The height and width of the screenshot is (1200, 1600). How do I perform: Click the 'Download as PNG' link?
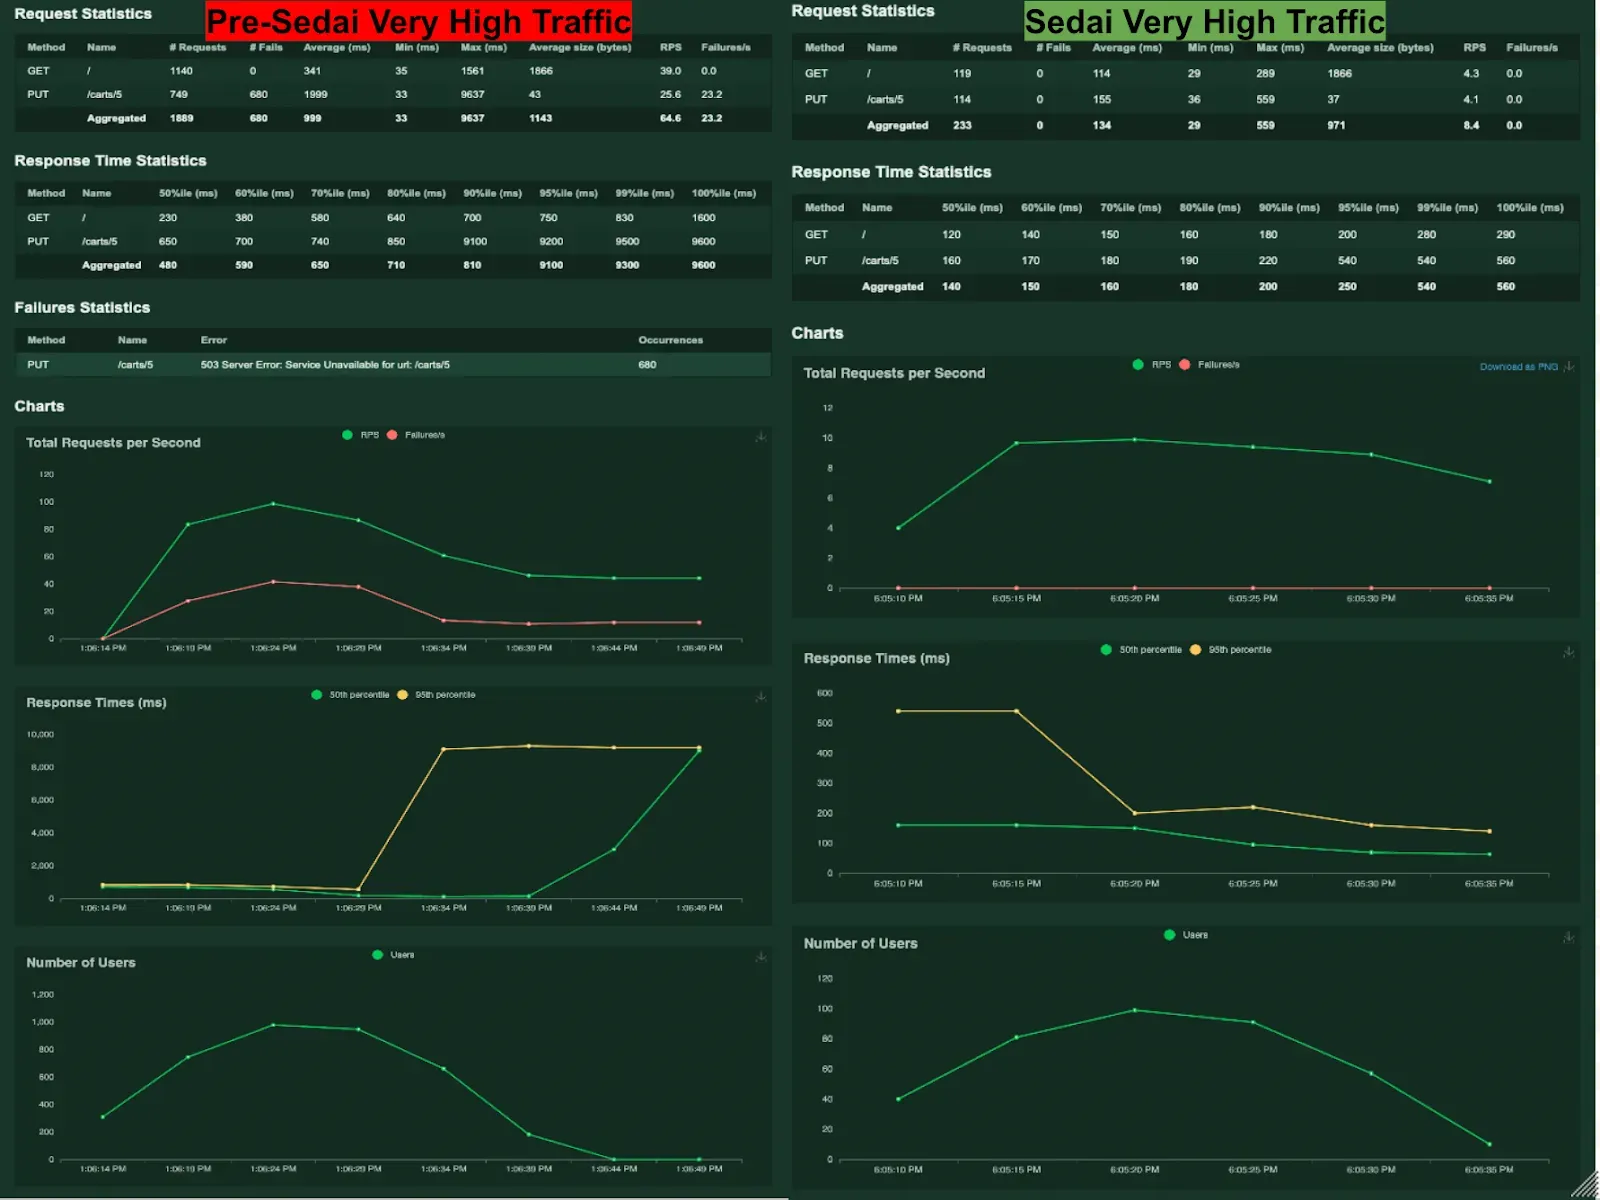[x=1518, y=367]
